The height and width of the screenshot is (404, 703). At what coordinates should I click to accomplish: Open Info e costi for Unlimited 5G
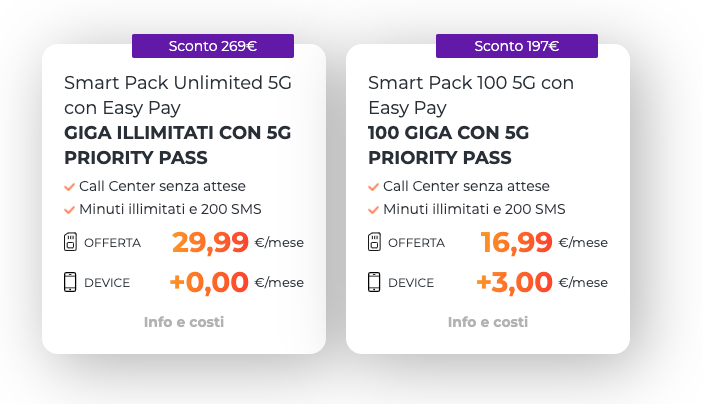(184, 322)
